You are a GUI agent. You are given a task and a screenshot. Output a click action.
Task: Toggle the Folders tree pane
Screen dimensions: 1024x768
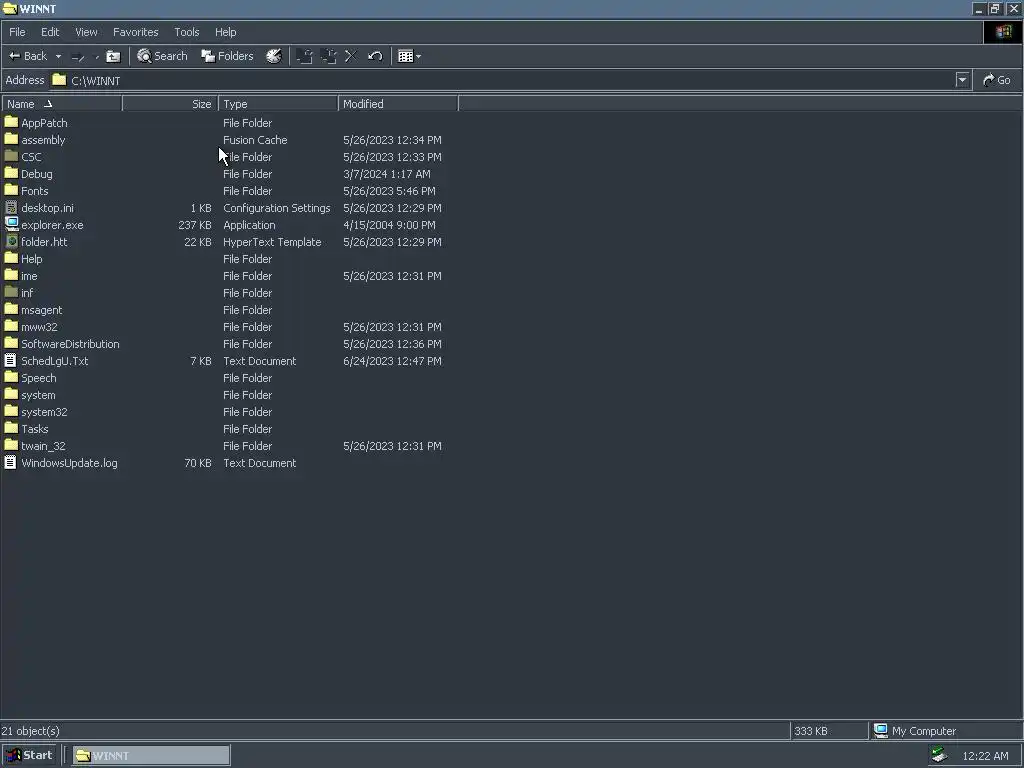point(227,56)
